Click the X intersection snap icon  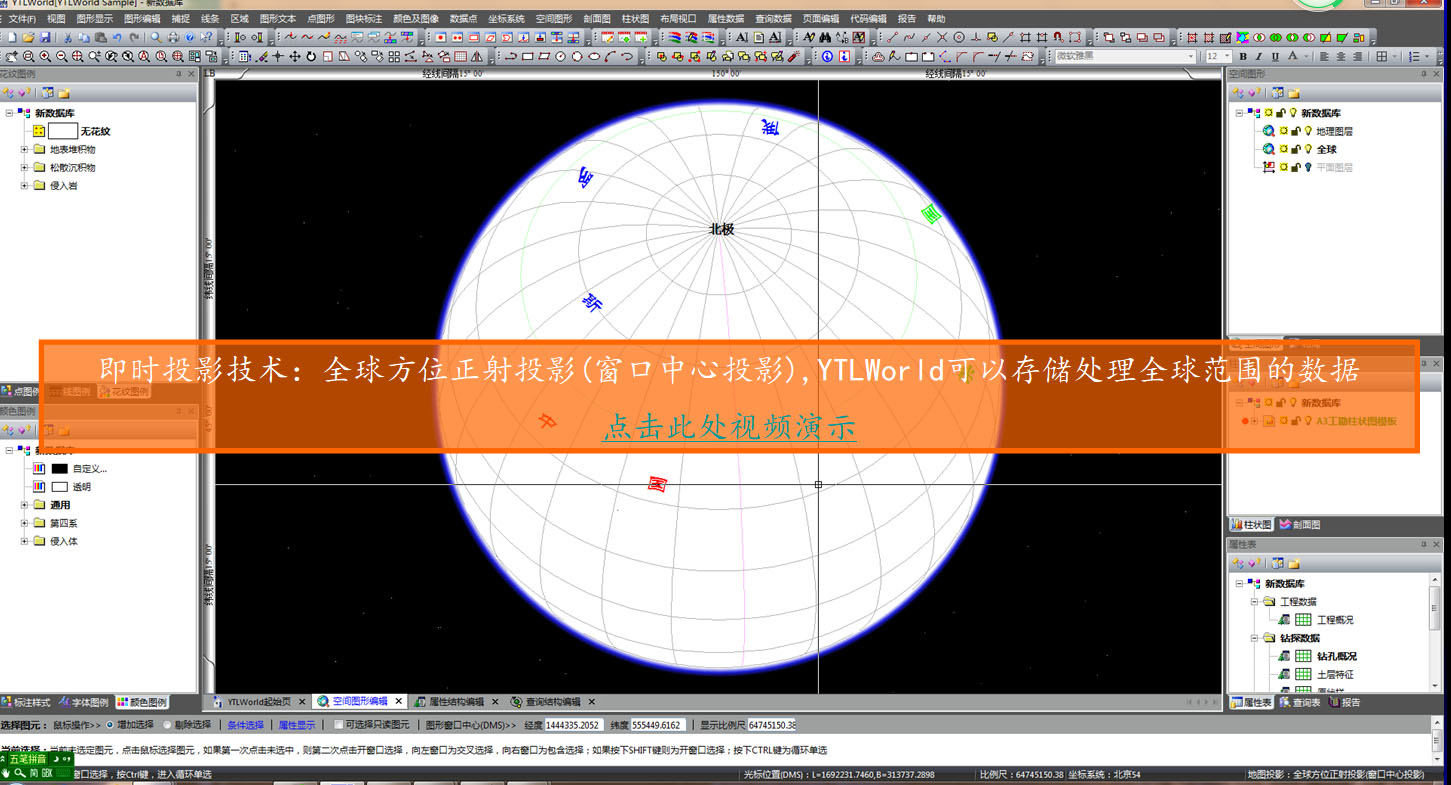pos(942,37)
